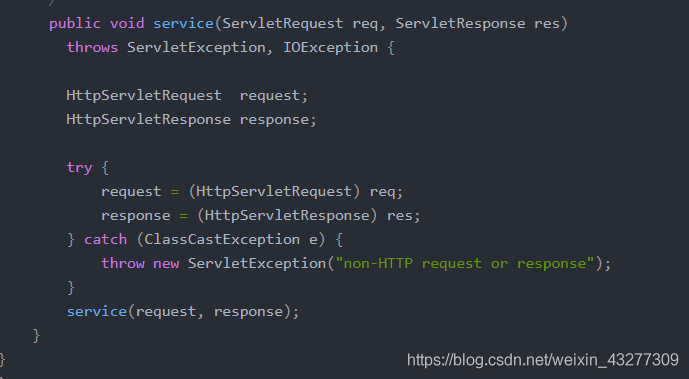Click the 'void' return type keyword
The height and width of the screenshot is (379, 689).
127,23
